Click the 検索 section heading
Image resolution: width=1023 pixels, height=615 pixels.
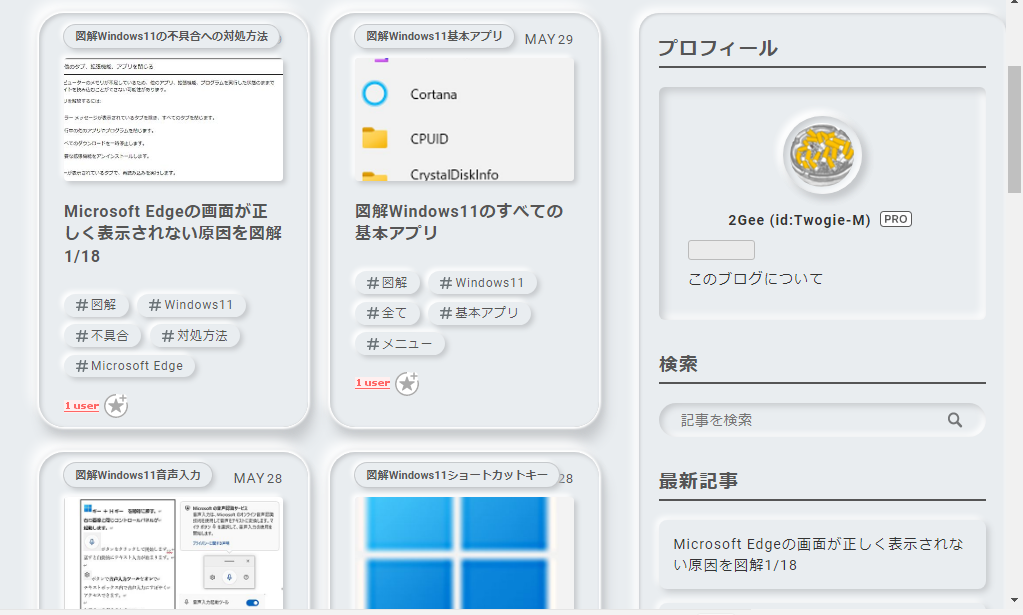678,364
